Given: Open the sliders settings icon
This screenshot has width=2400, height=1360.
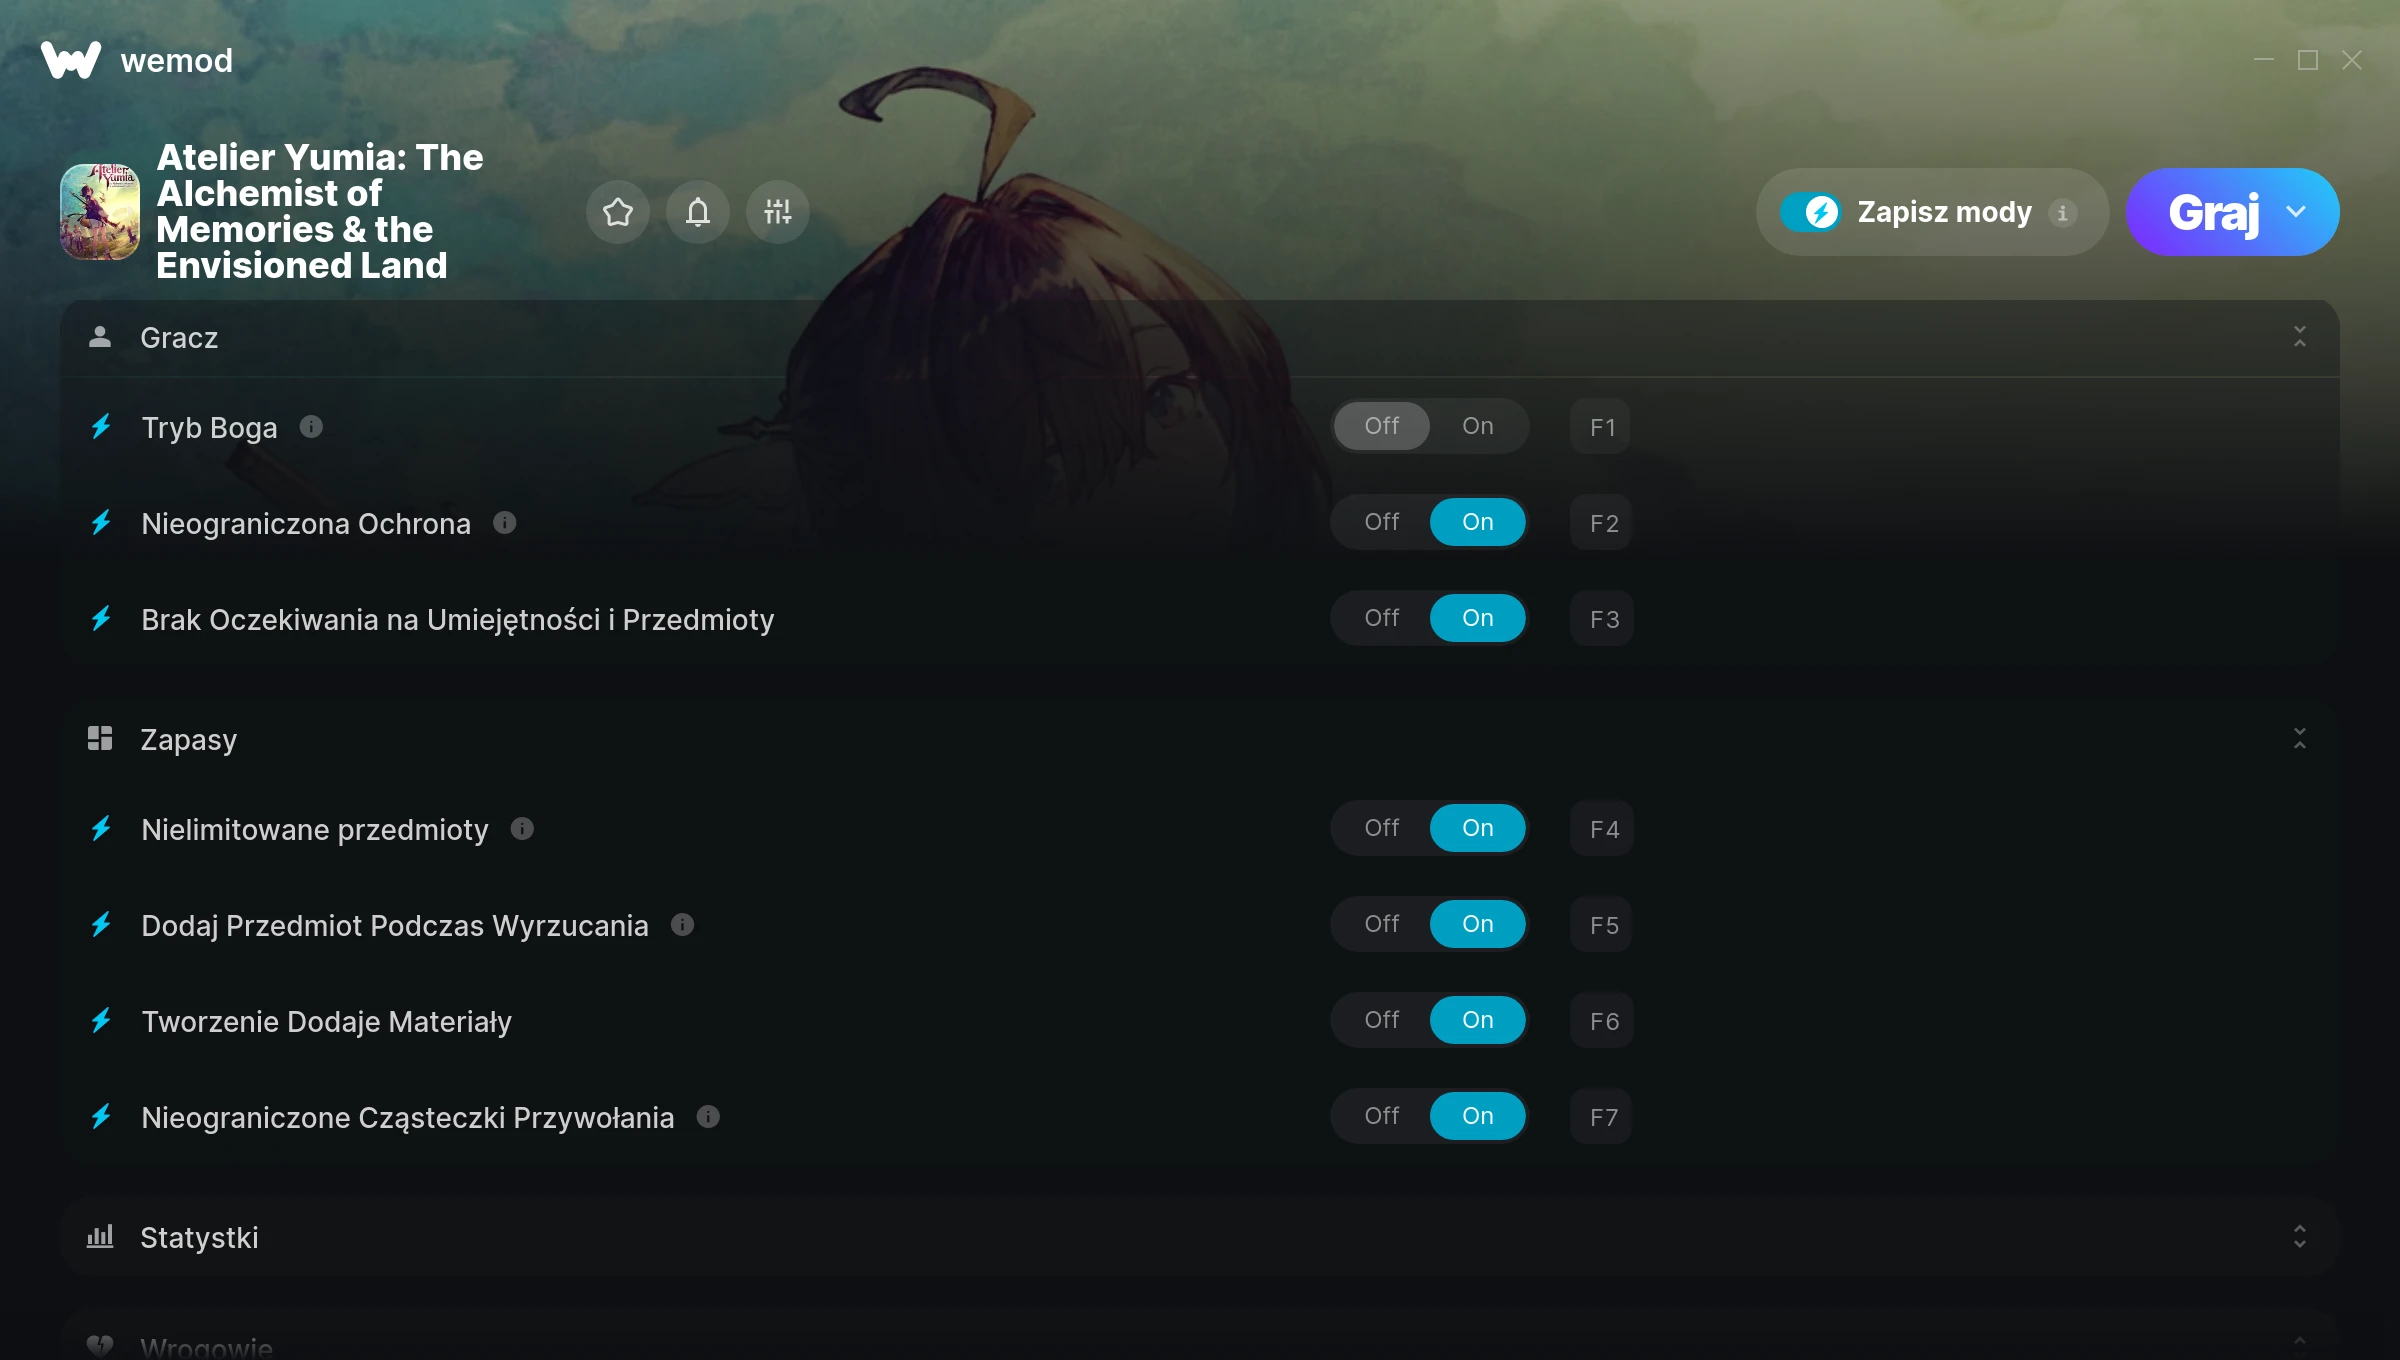Looking at the screenshot, I should click(778, 212).
